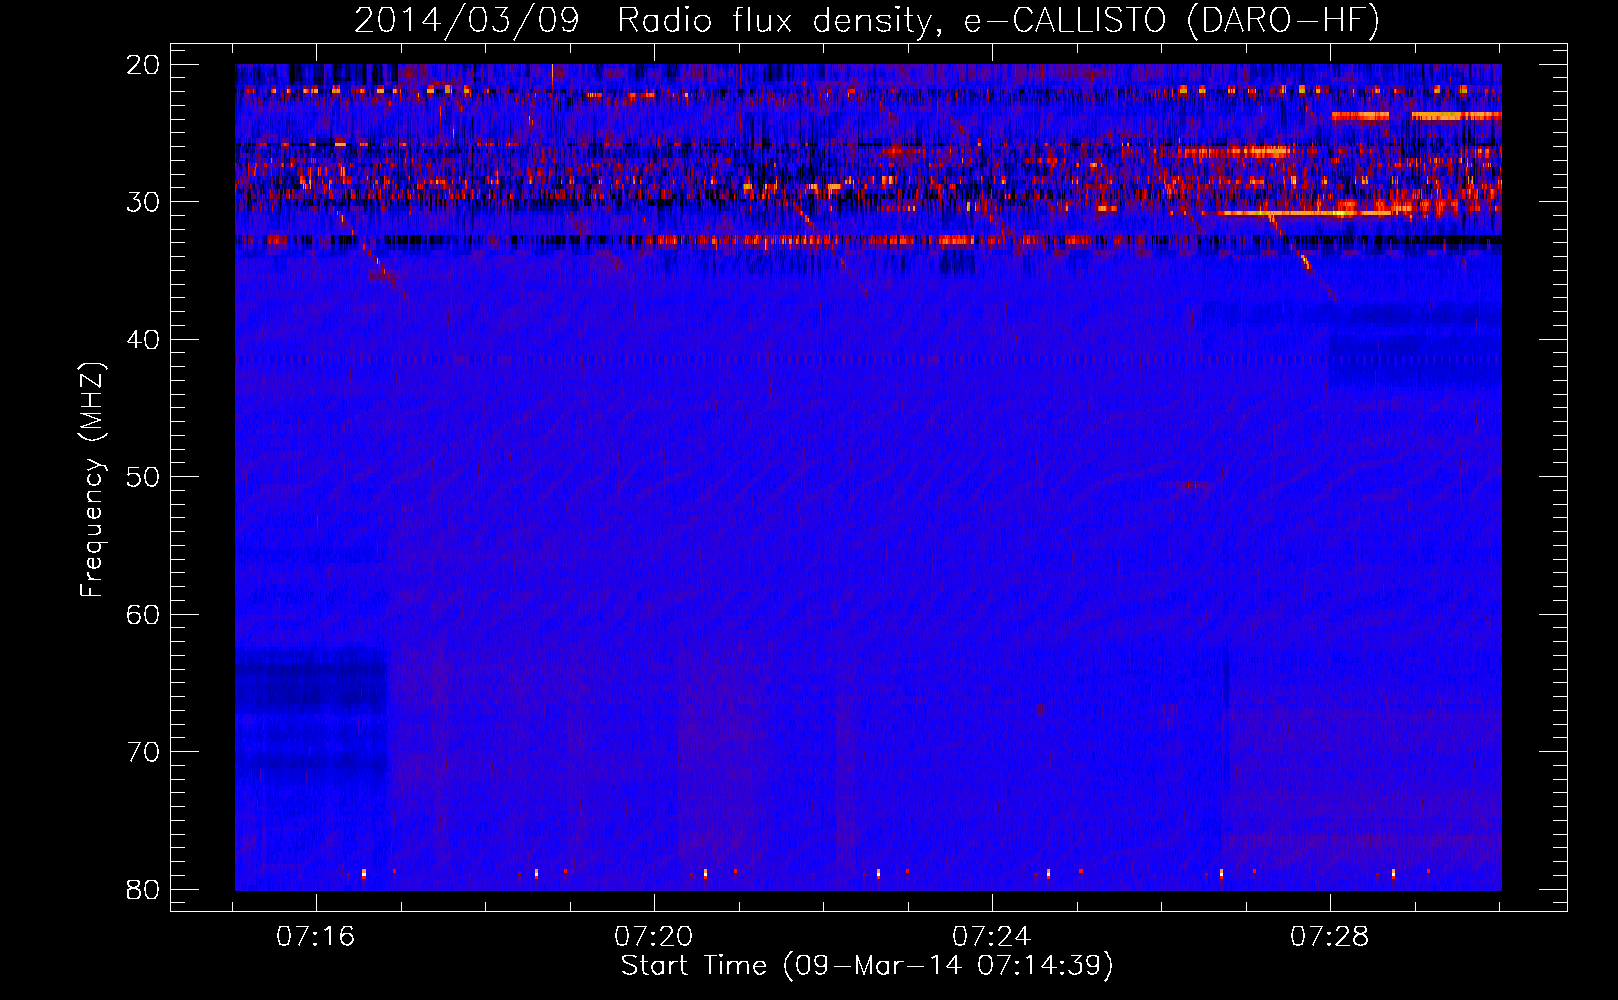Viewport: 1618px width, 1000px height.
Task: Click the time tick label 07:24
Action: 992,937
